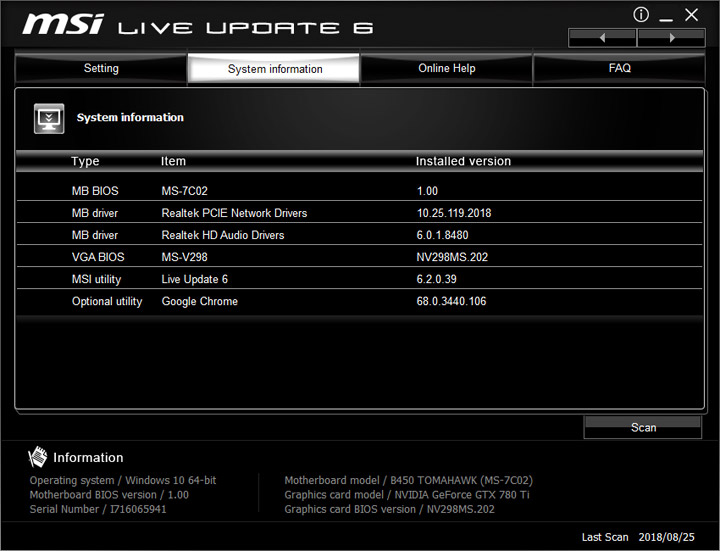Click the Serial Number I716065941 text
The image size is (720, 551).
pos(98,509)
